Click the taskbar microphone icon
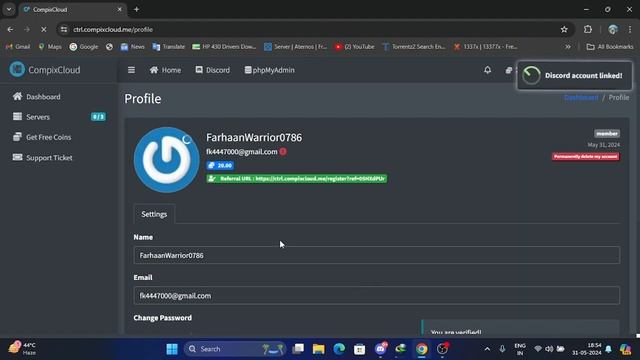Screen dimensions: 640x360 click(502, 349)
